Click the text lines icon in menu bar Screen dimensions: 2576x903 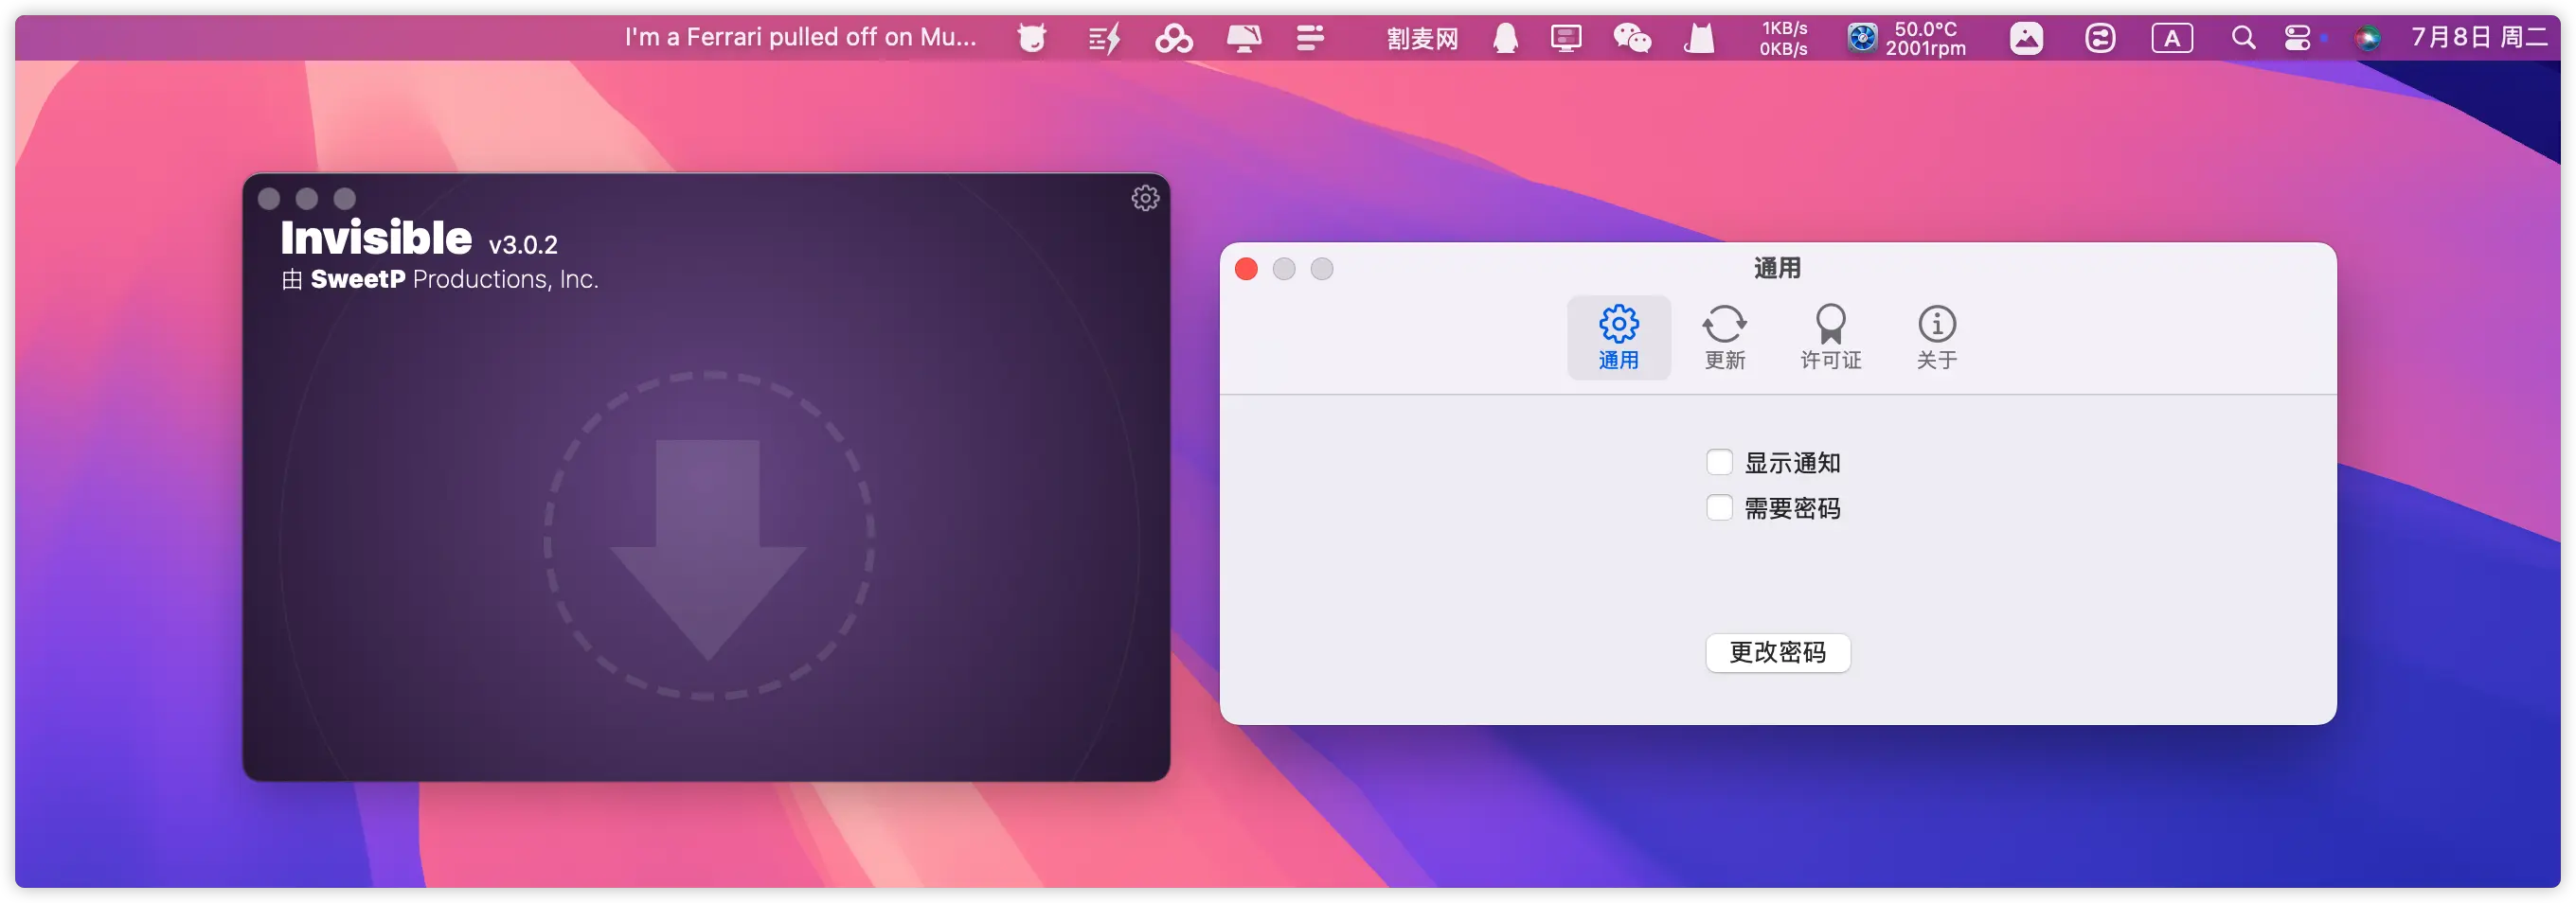click(x=1310, y=38)
